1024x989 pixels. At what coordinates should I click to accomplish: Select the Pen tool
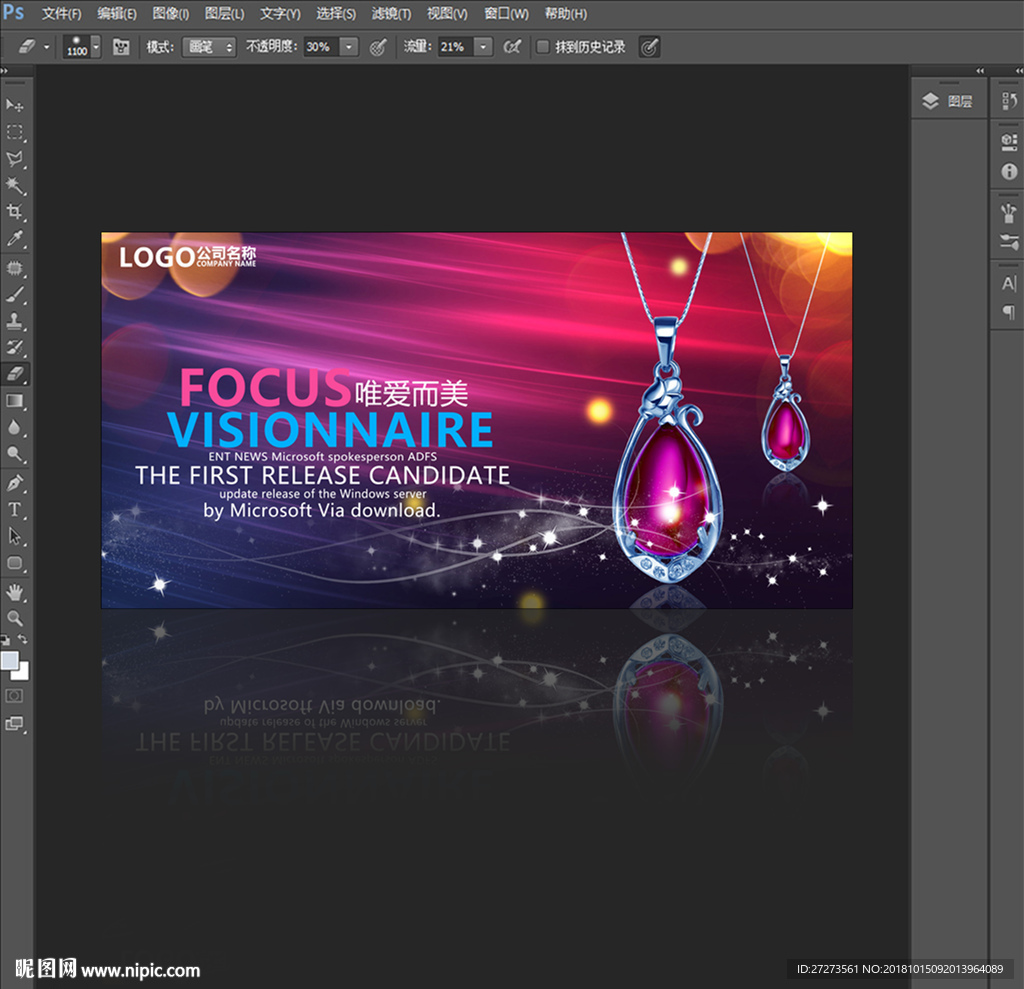(14, 483)
